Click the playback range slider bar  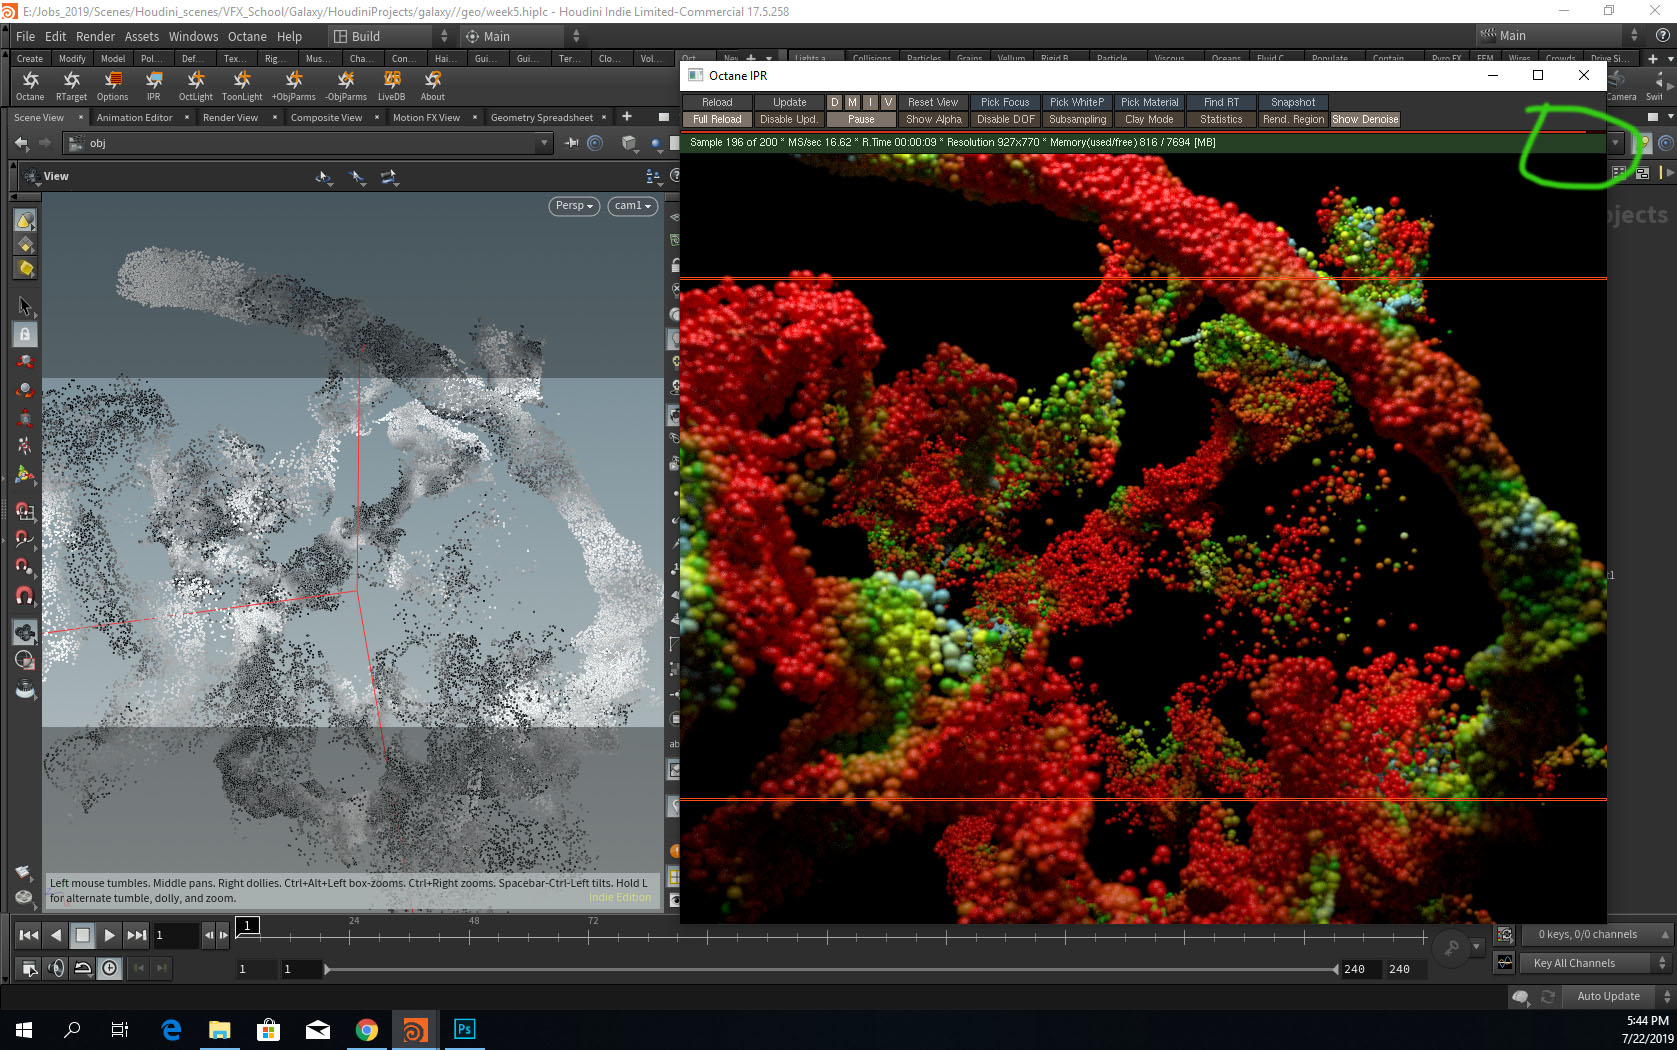[831, 969]
